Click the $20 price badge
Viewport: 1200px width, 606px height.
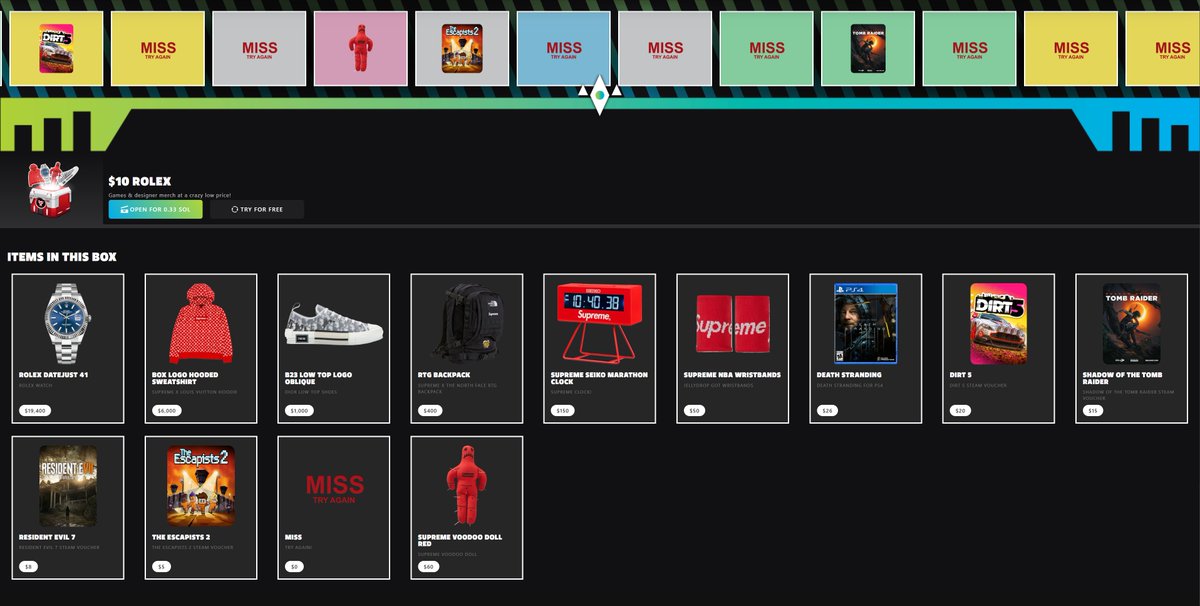click(962, 411)
